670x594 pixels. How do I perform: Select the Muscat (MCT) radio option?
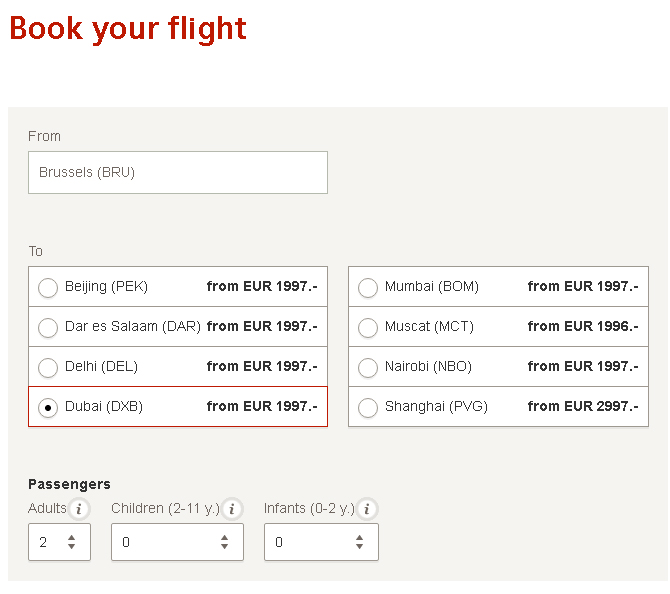(368, 327)
